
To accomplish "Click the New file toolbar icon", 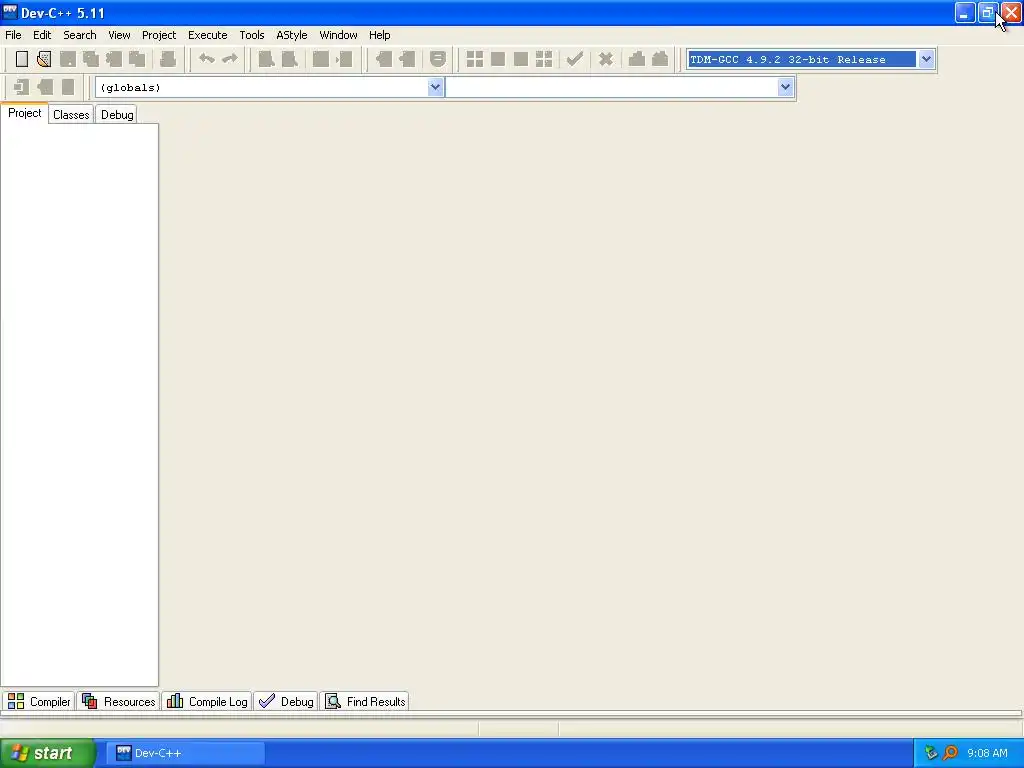I will [22, 59].
